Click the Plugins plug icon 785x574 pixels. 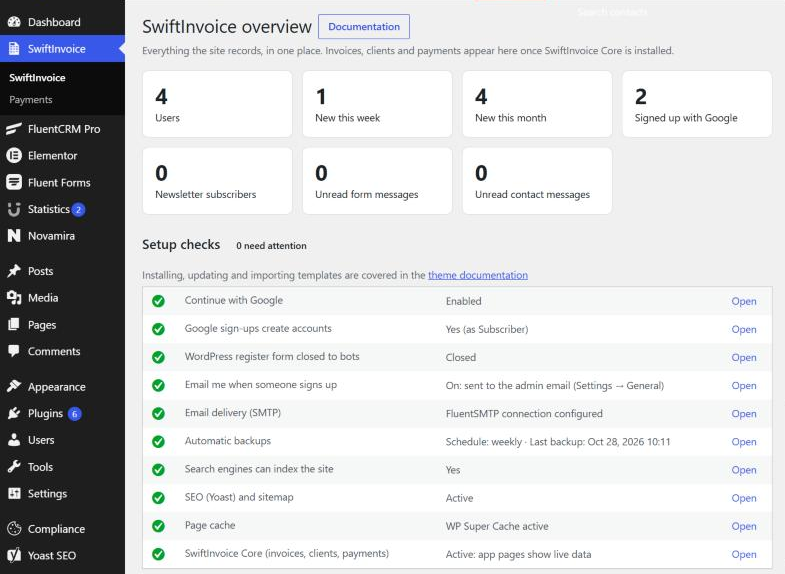14,413
